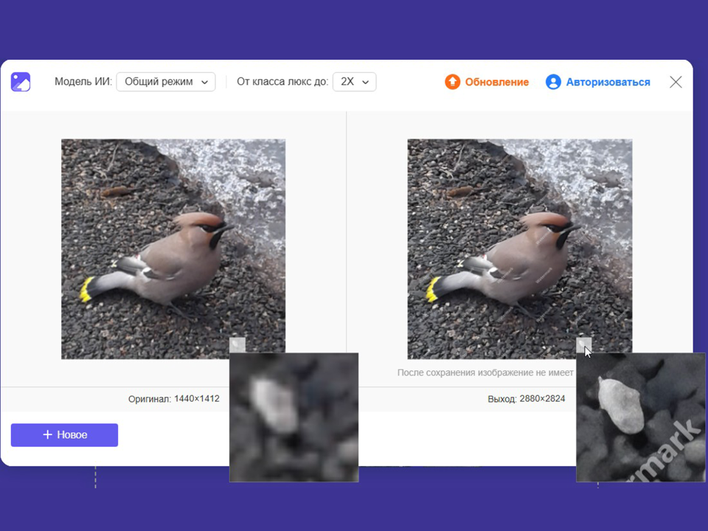Click the magnifier square on original image
This screenshot has height=531, width=708.
(238, 345)
